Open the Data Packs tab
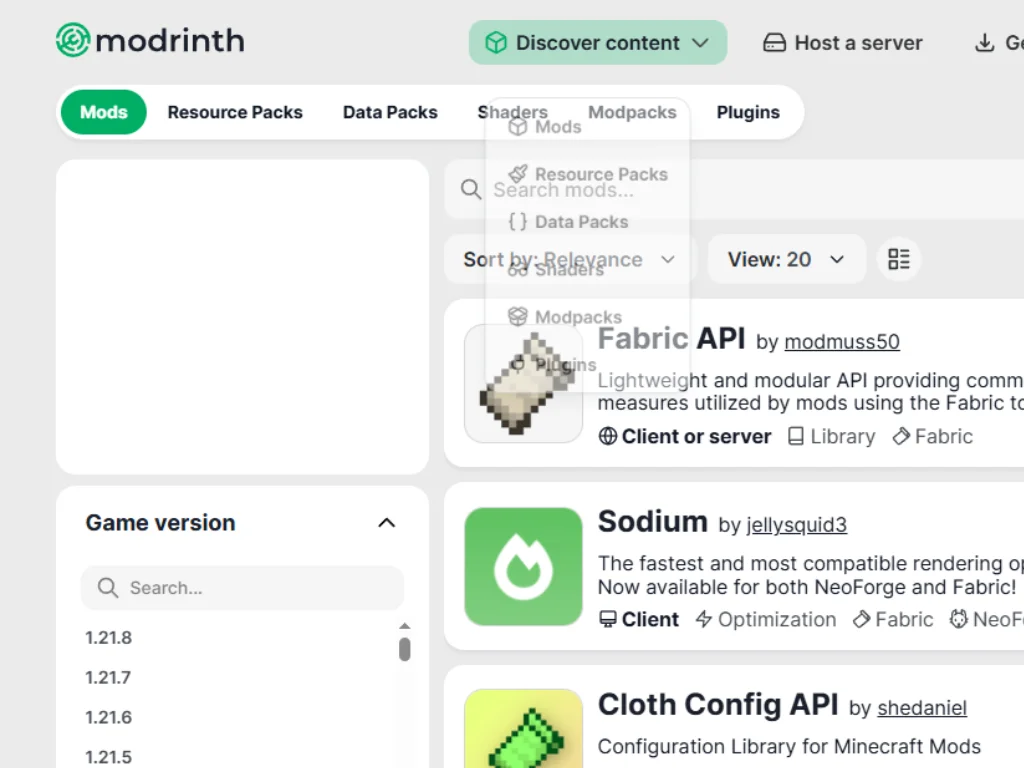Image resolution: width=1024 pixels, height=768 pixels. coord(390,112)
